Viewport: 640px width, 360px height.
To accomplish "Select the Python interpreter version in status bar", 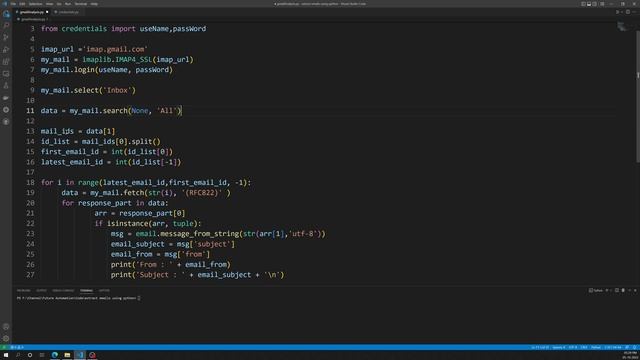I will (x=613, y=347).
